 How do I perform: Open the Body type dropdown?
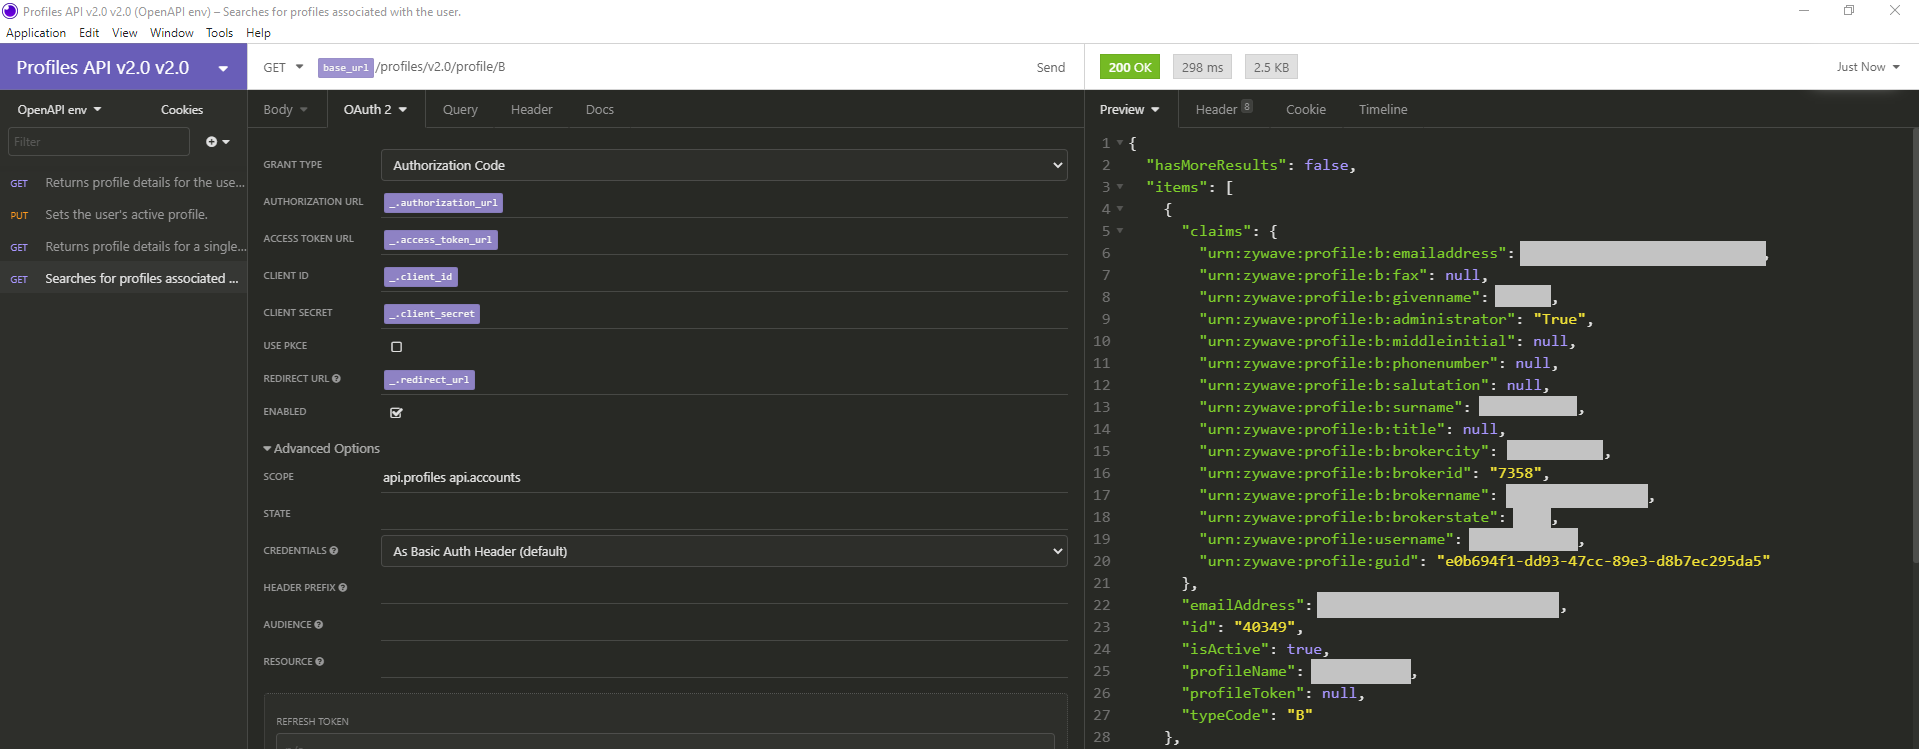tap(286, 110)
